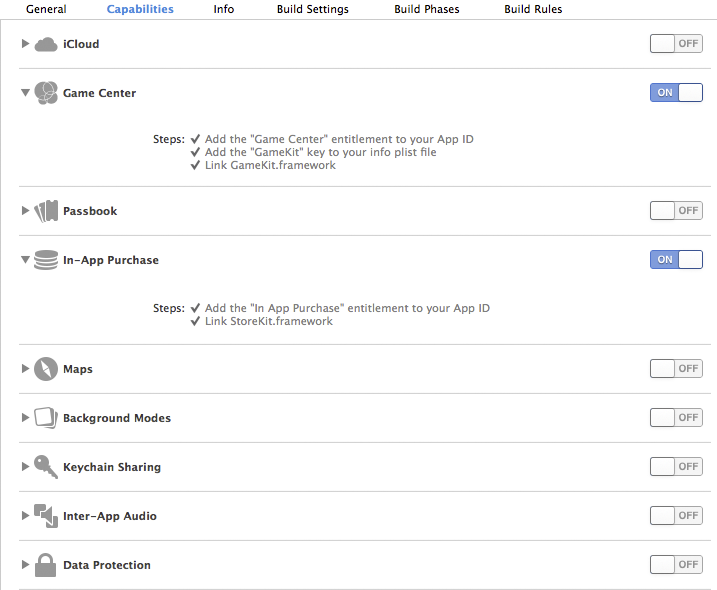Click the Keychain Sharing key icon

46,467
